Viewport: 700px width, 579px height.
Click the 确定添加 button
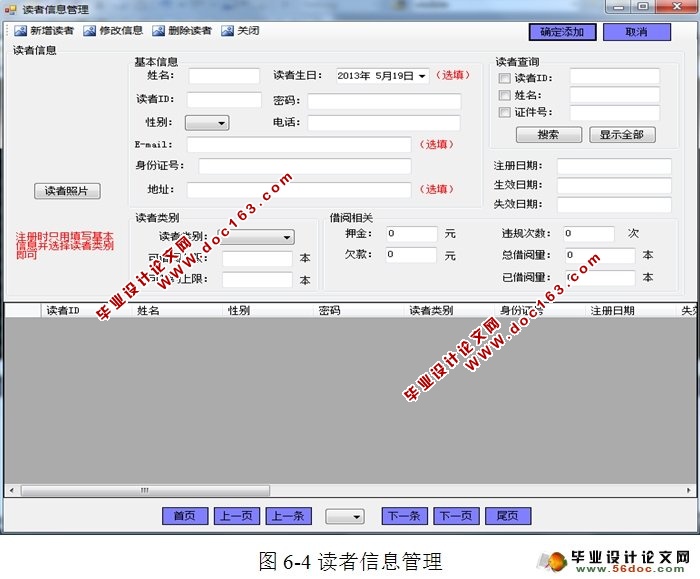pyautogui.click(x=562, y=32)
